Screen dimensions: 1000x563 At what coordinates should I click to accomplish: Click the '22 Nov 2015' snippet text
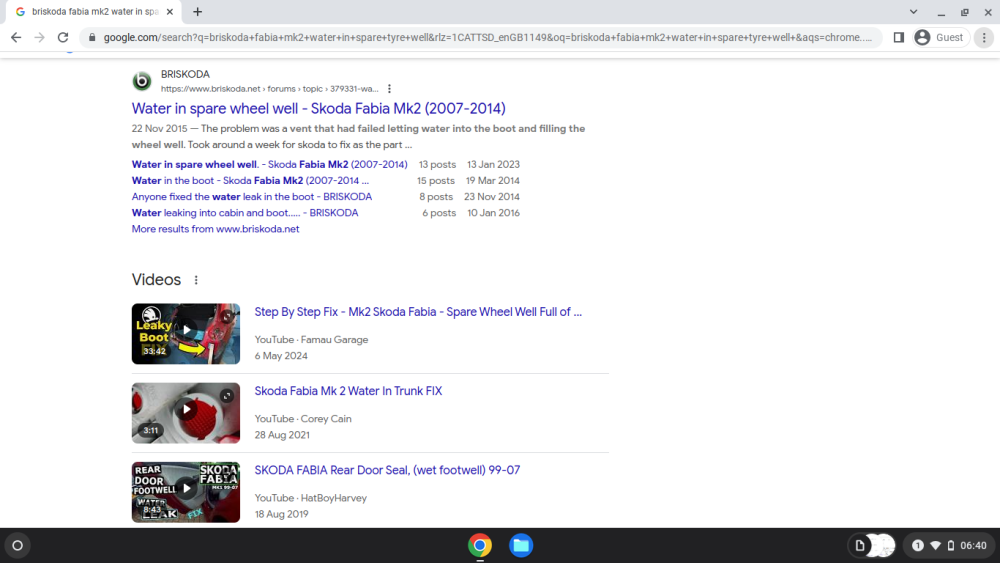[x=159, y=129]
